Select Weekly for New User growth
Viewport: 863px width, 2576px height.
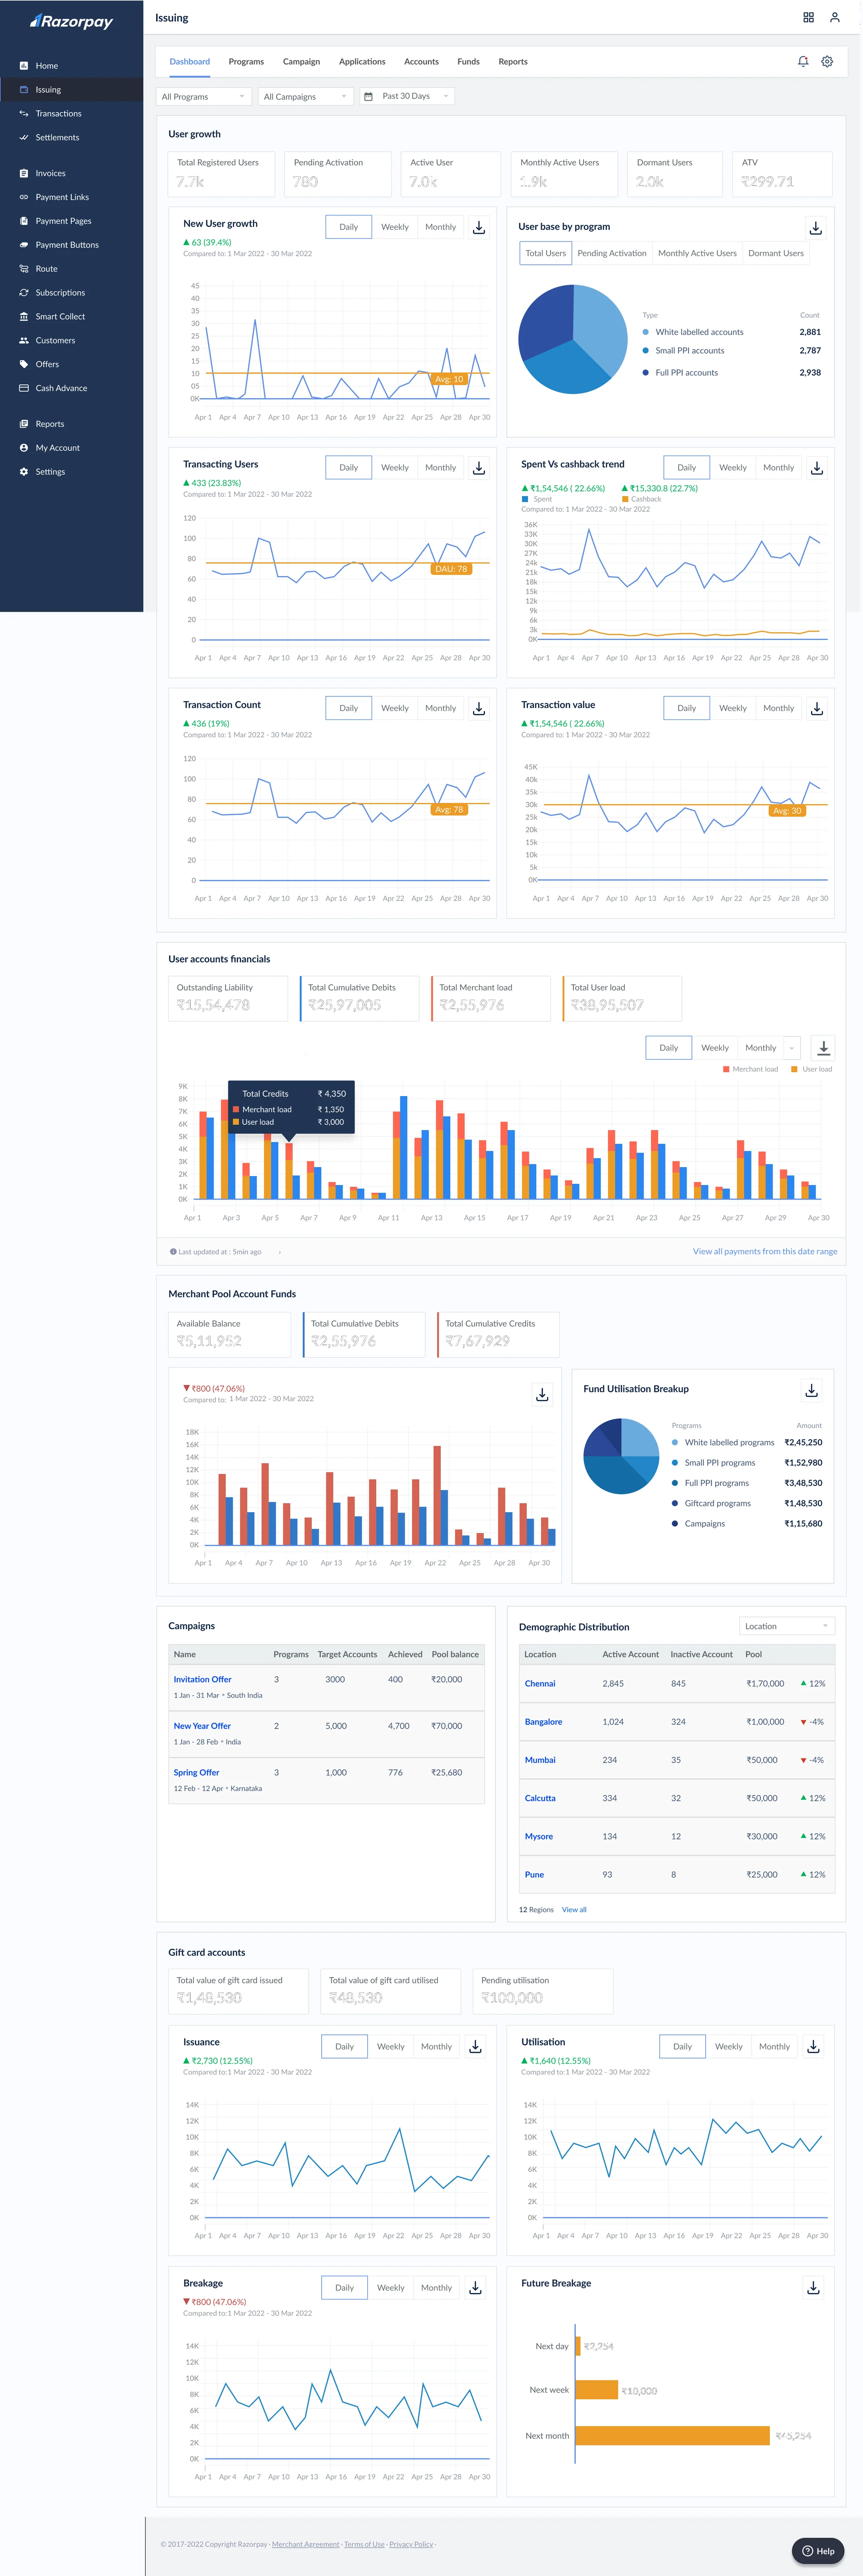pyautogui.click(x=395, y=227)
